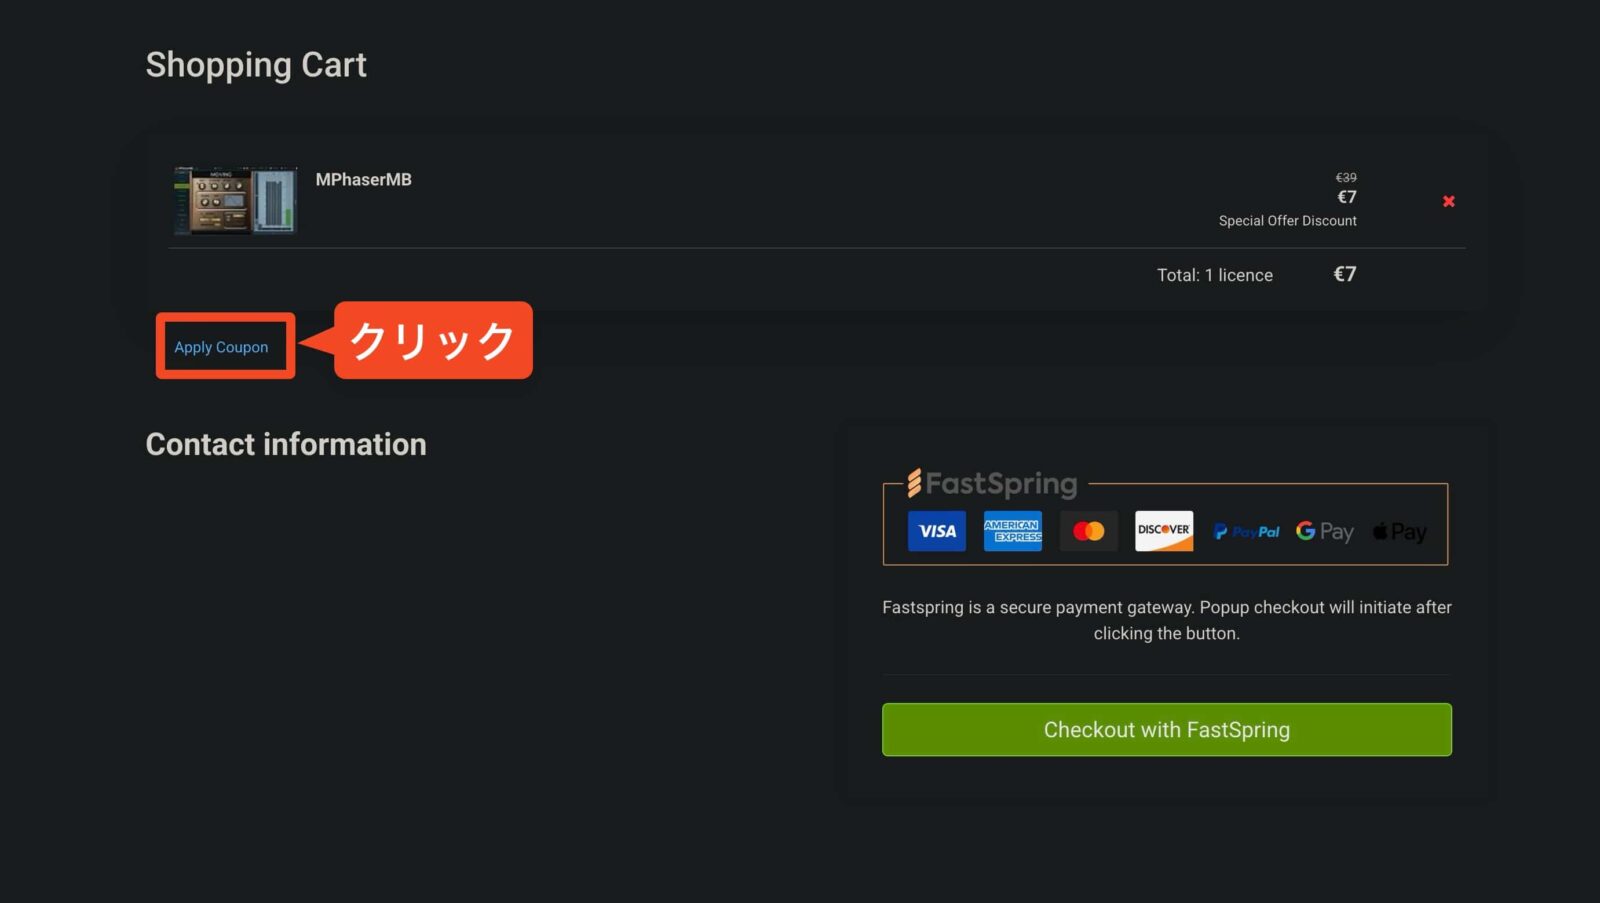Screen dimensions: 1600x903
Task: Click the Total: 1 licence text
Action: [1214, 275]
